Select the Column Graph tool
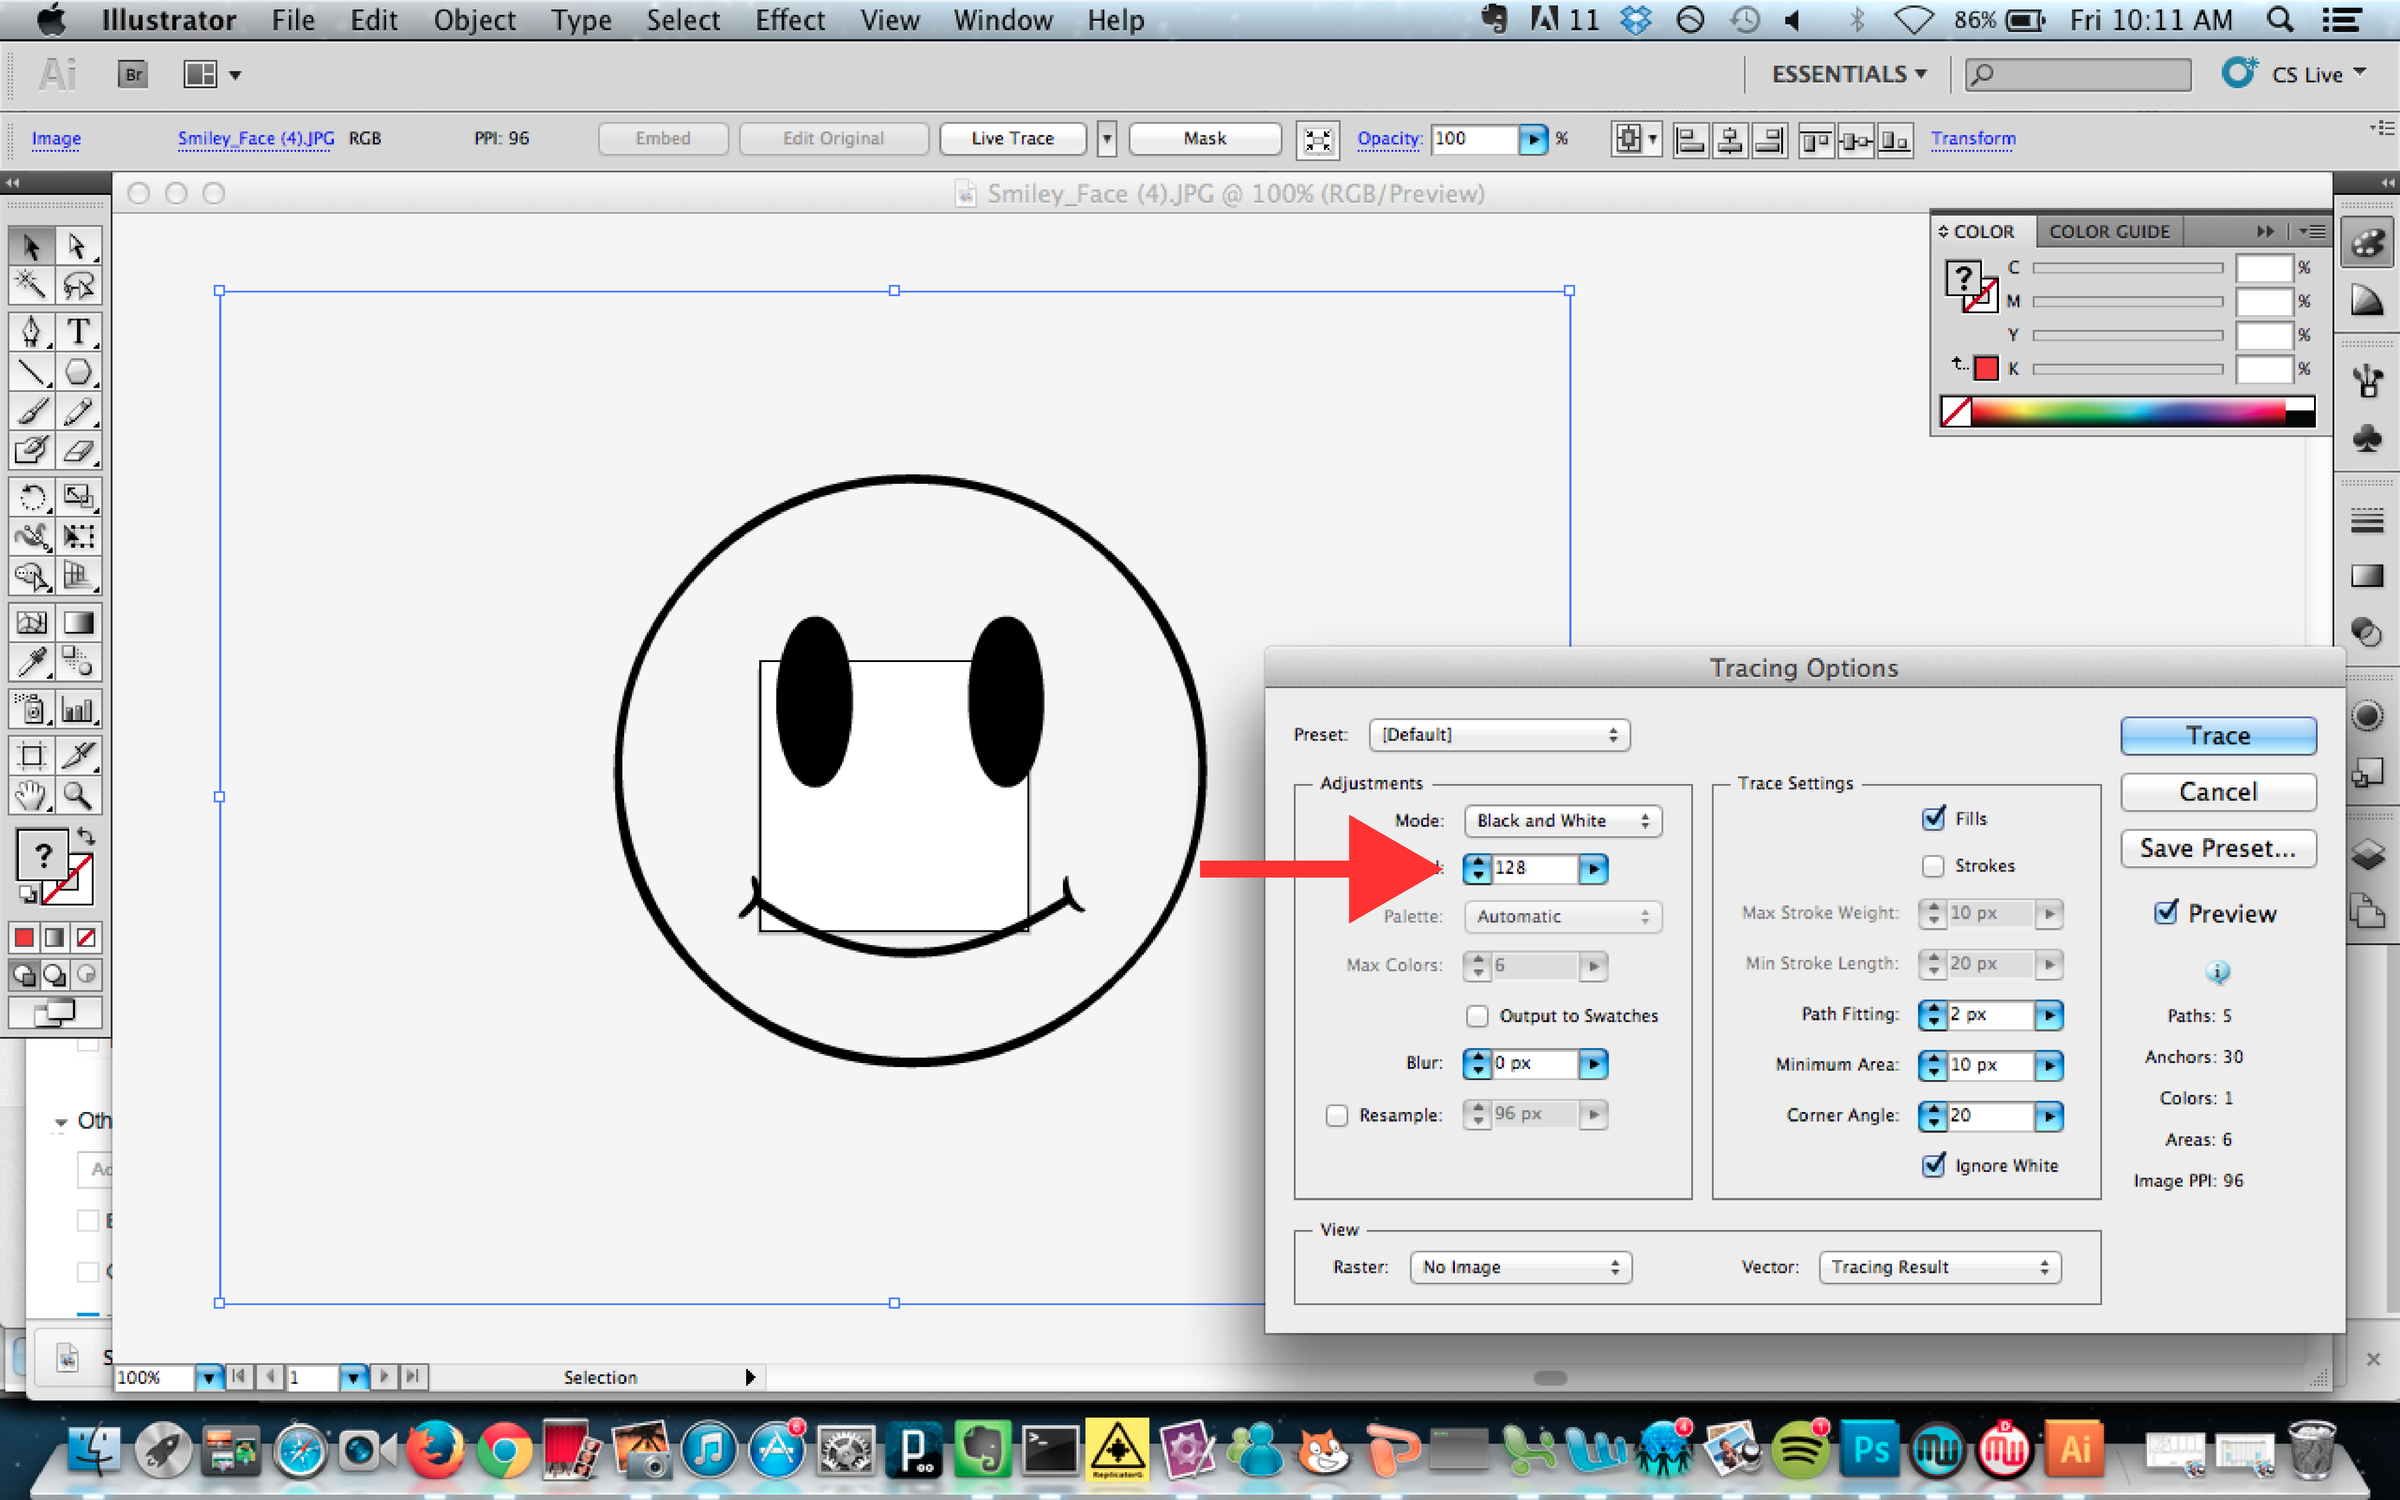This screenshot has height=1500, width=2400. click(x=77, y=710)
